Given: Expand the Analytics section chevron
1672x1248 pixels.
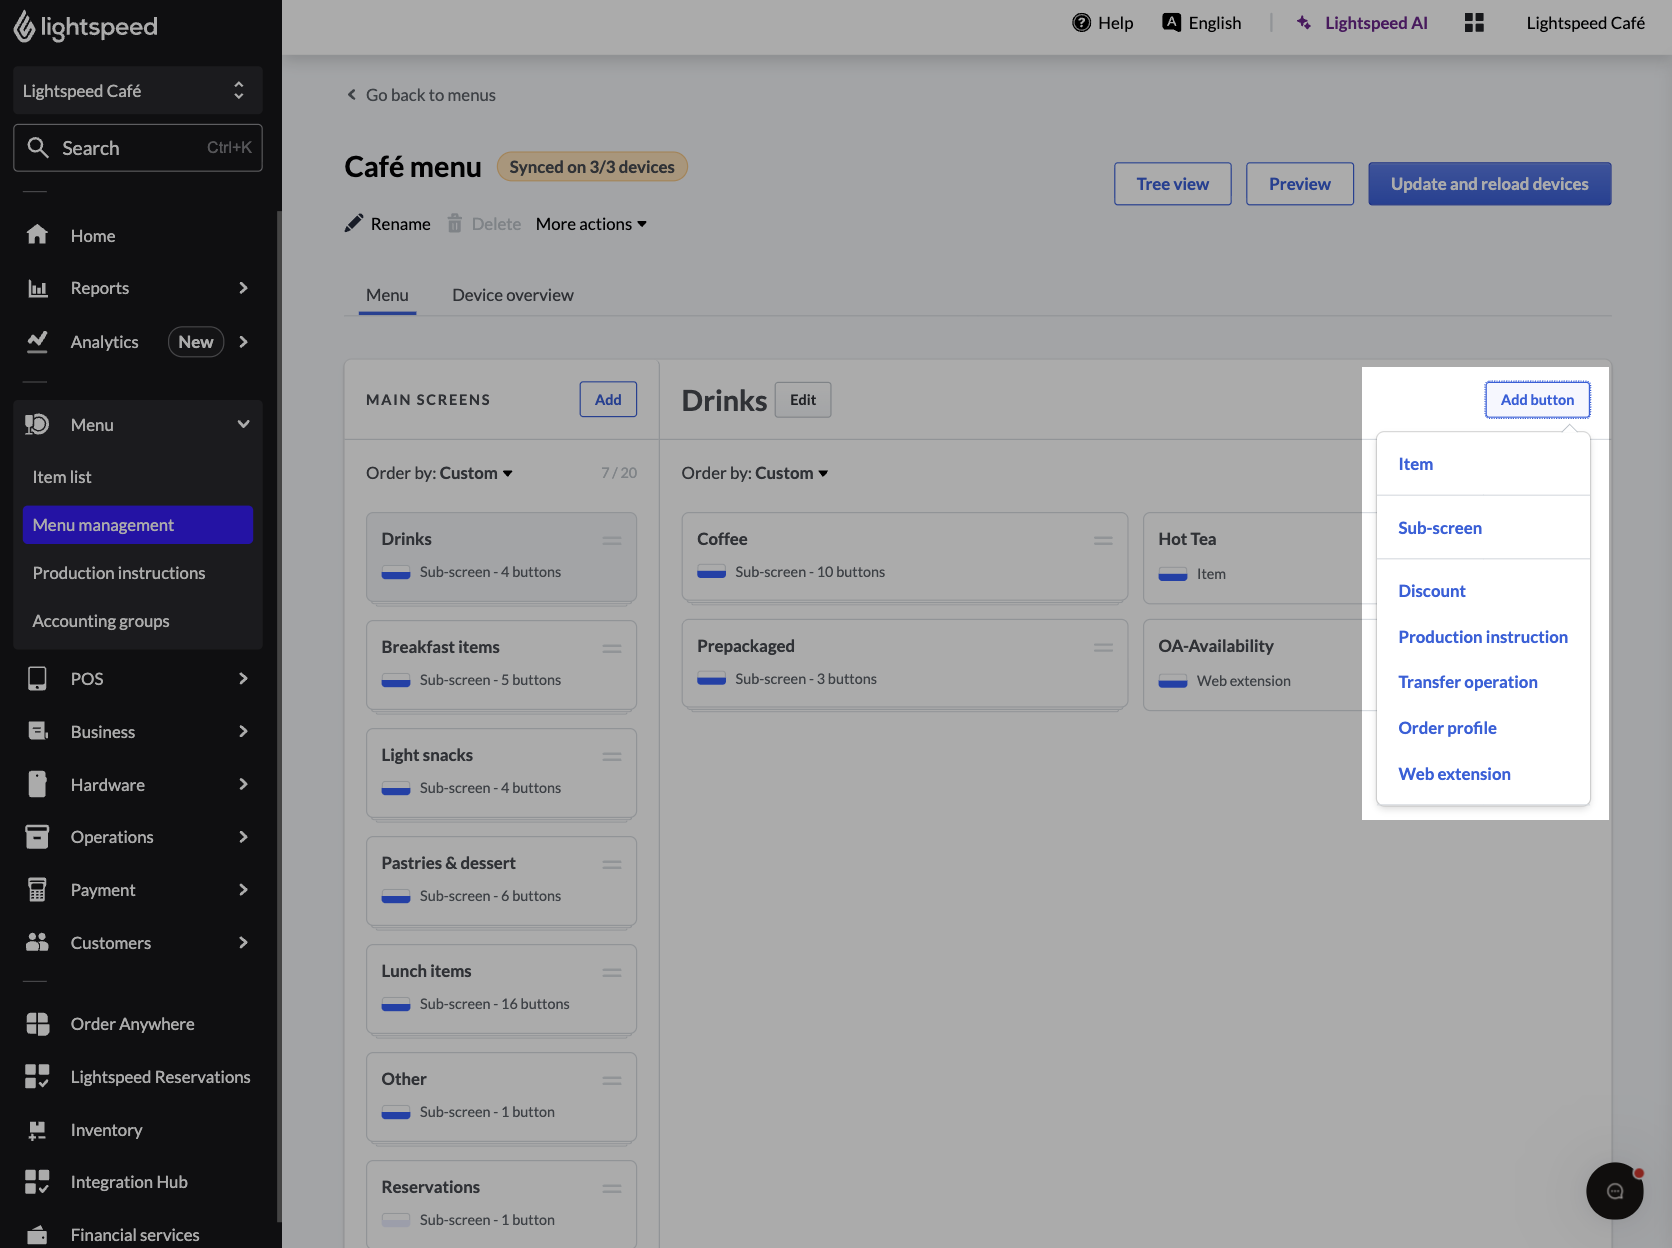Looking at the screenshot, I should 243,342.
